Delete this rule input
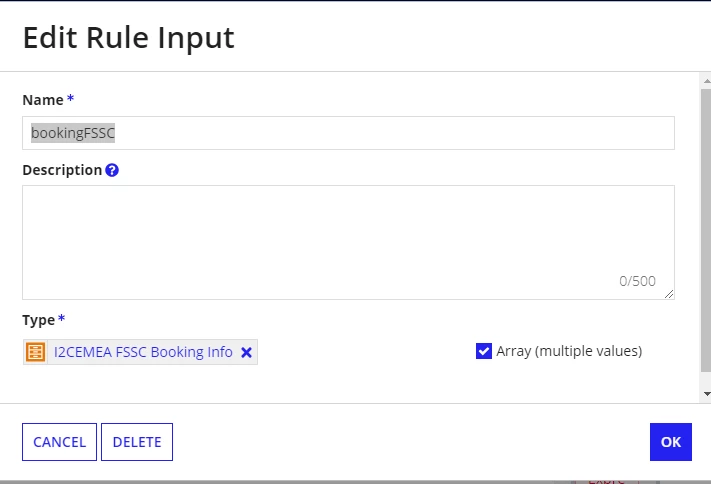The width and height of the screenshot is (711, 484). (137, 442)
